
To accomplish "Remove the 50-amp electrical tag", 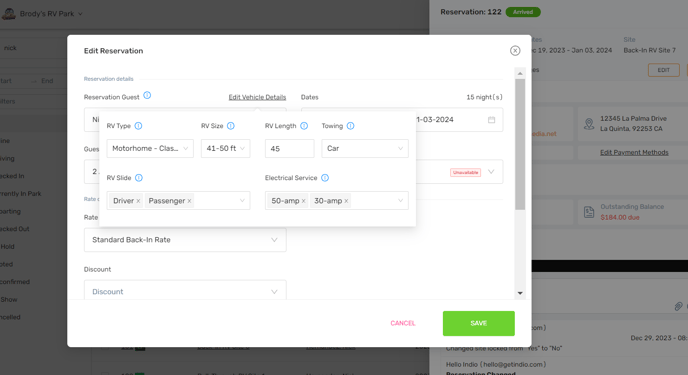I will tap(304, 201).
